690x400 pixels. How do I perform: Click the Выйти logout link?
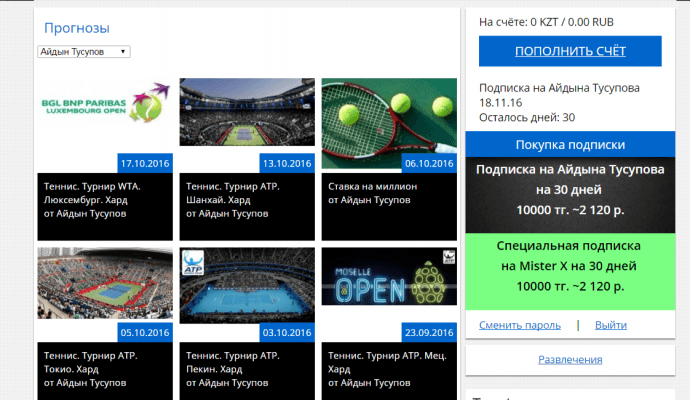[611, 325]
